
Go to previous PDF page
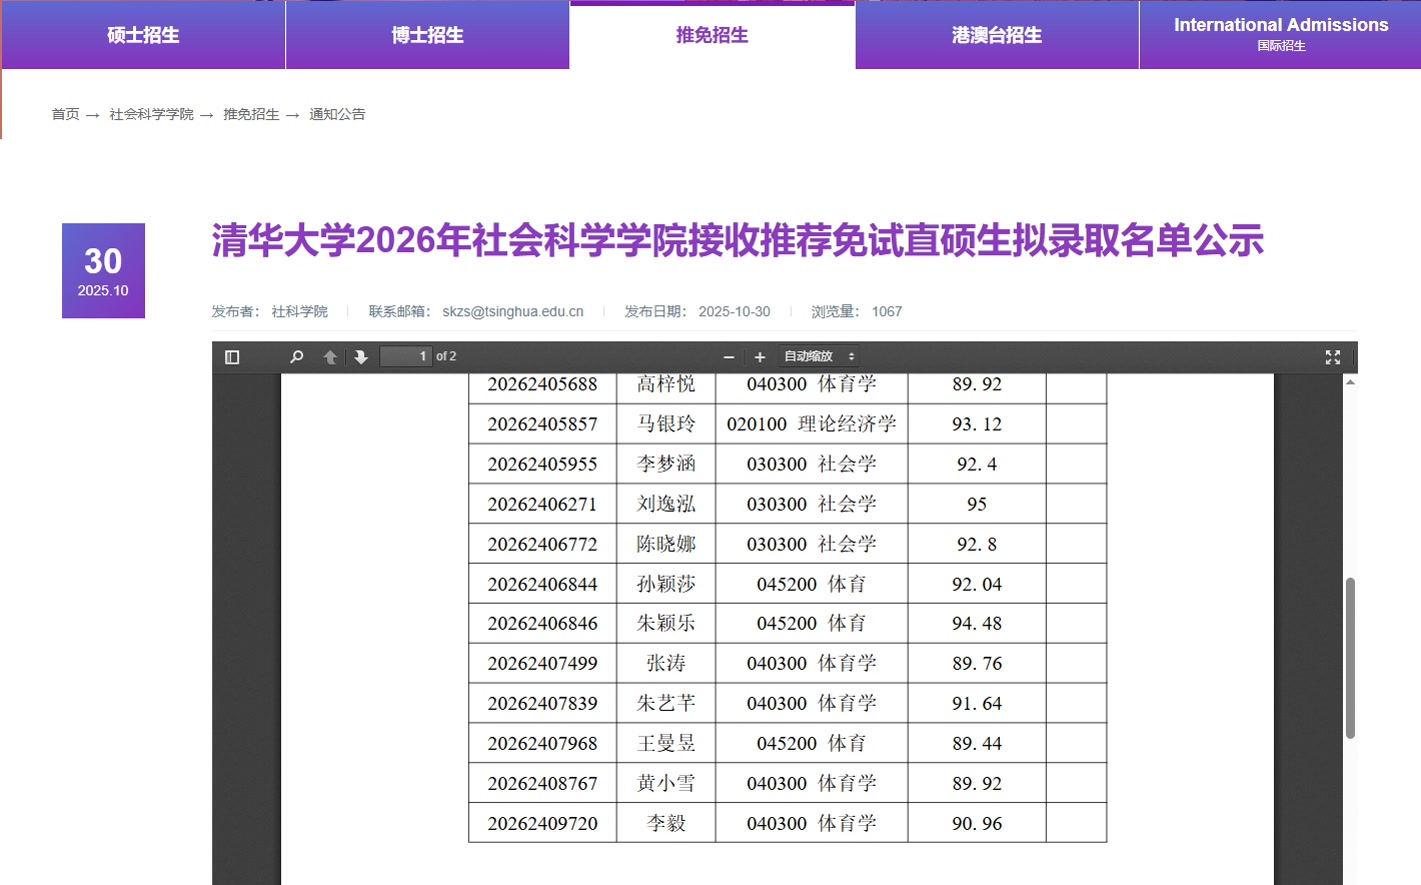(330, 357)
